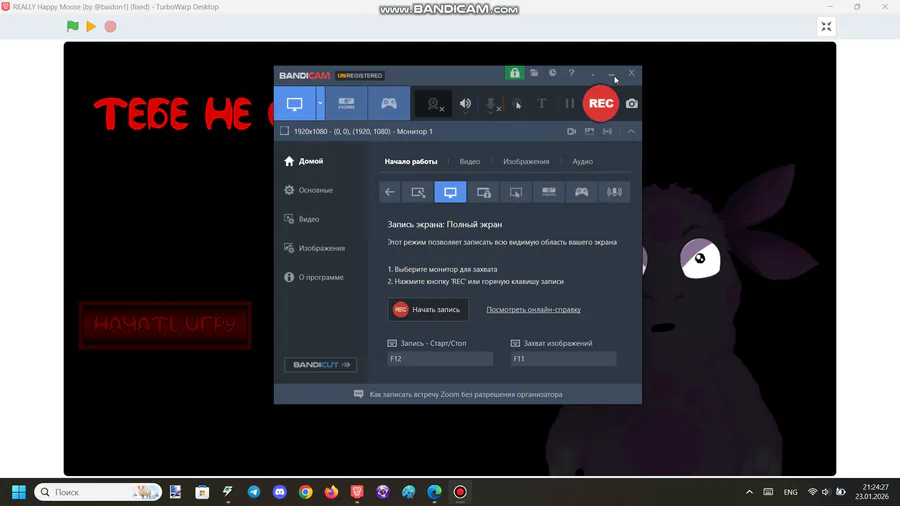Select game recording mode gamepad
The width and height of the screenshot is (900, 506).
pyautogui.click(x=389, y=103)
